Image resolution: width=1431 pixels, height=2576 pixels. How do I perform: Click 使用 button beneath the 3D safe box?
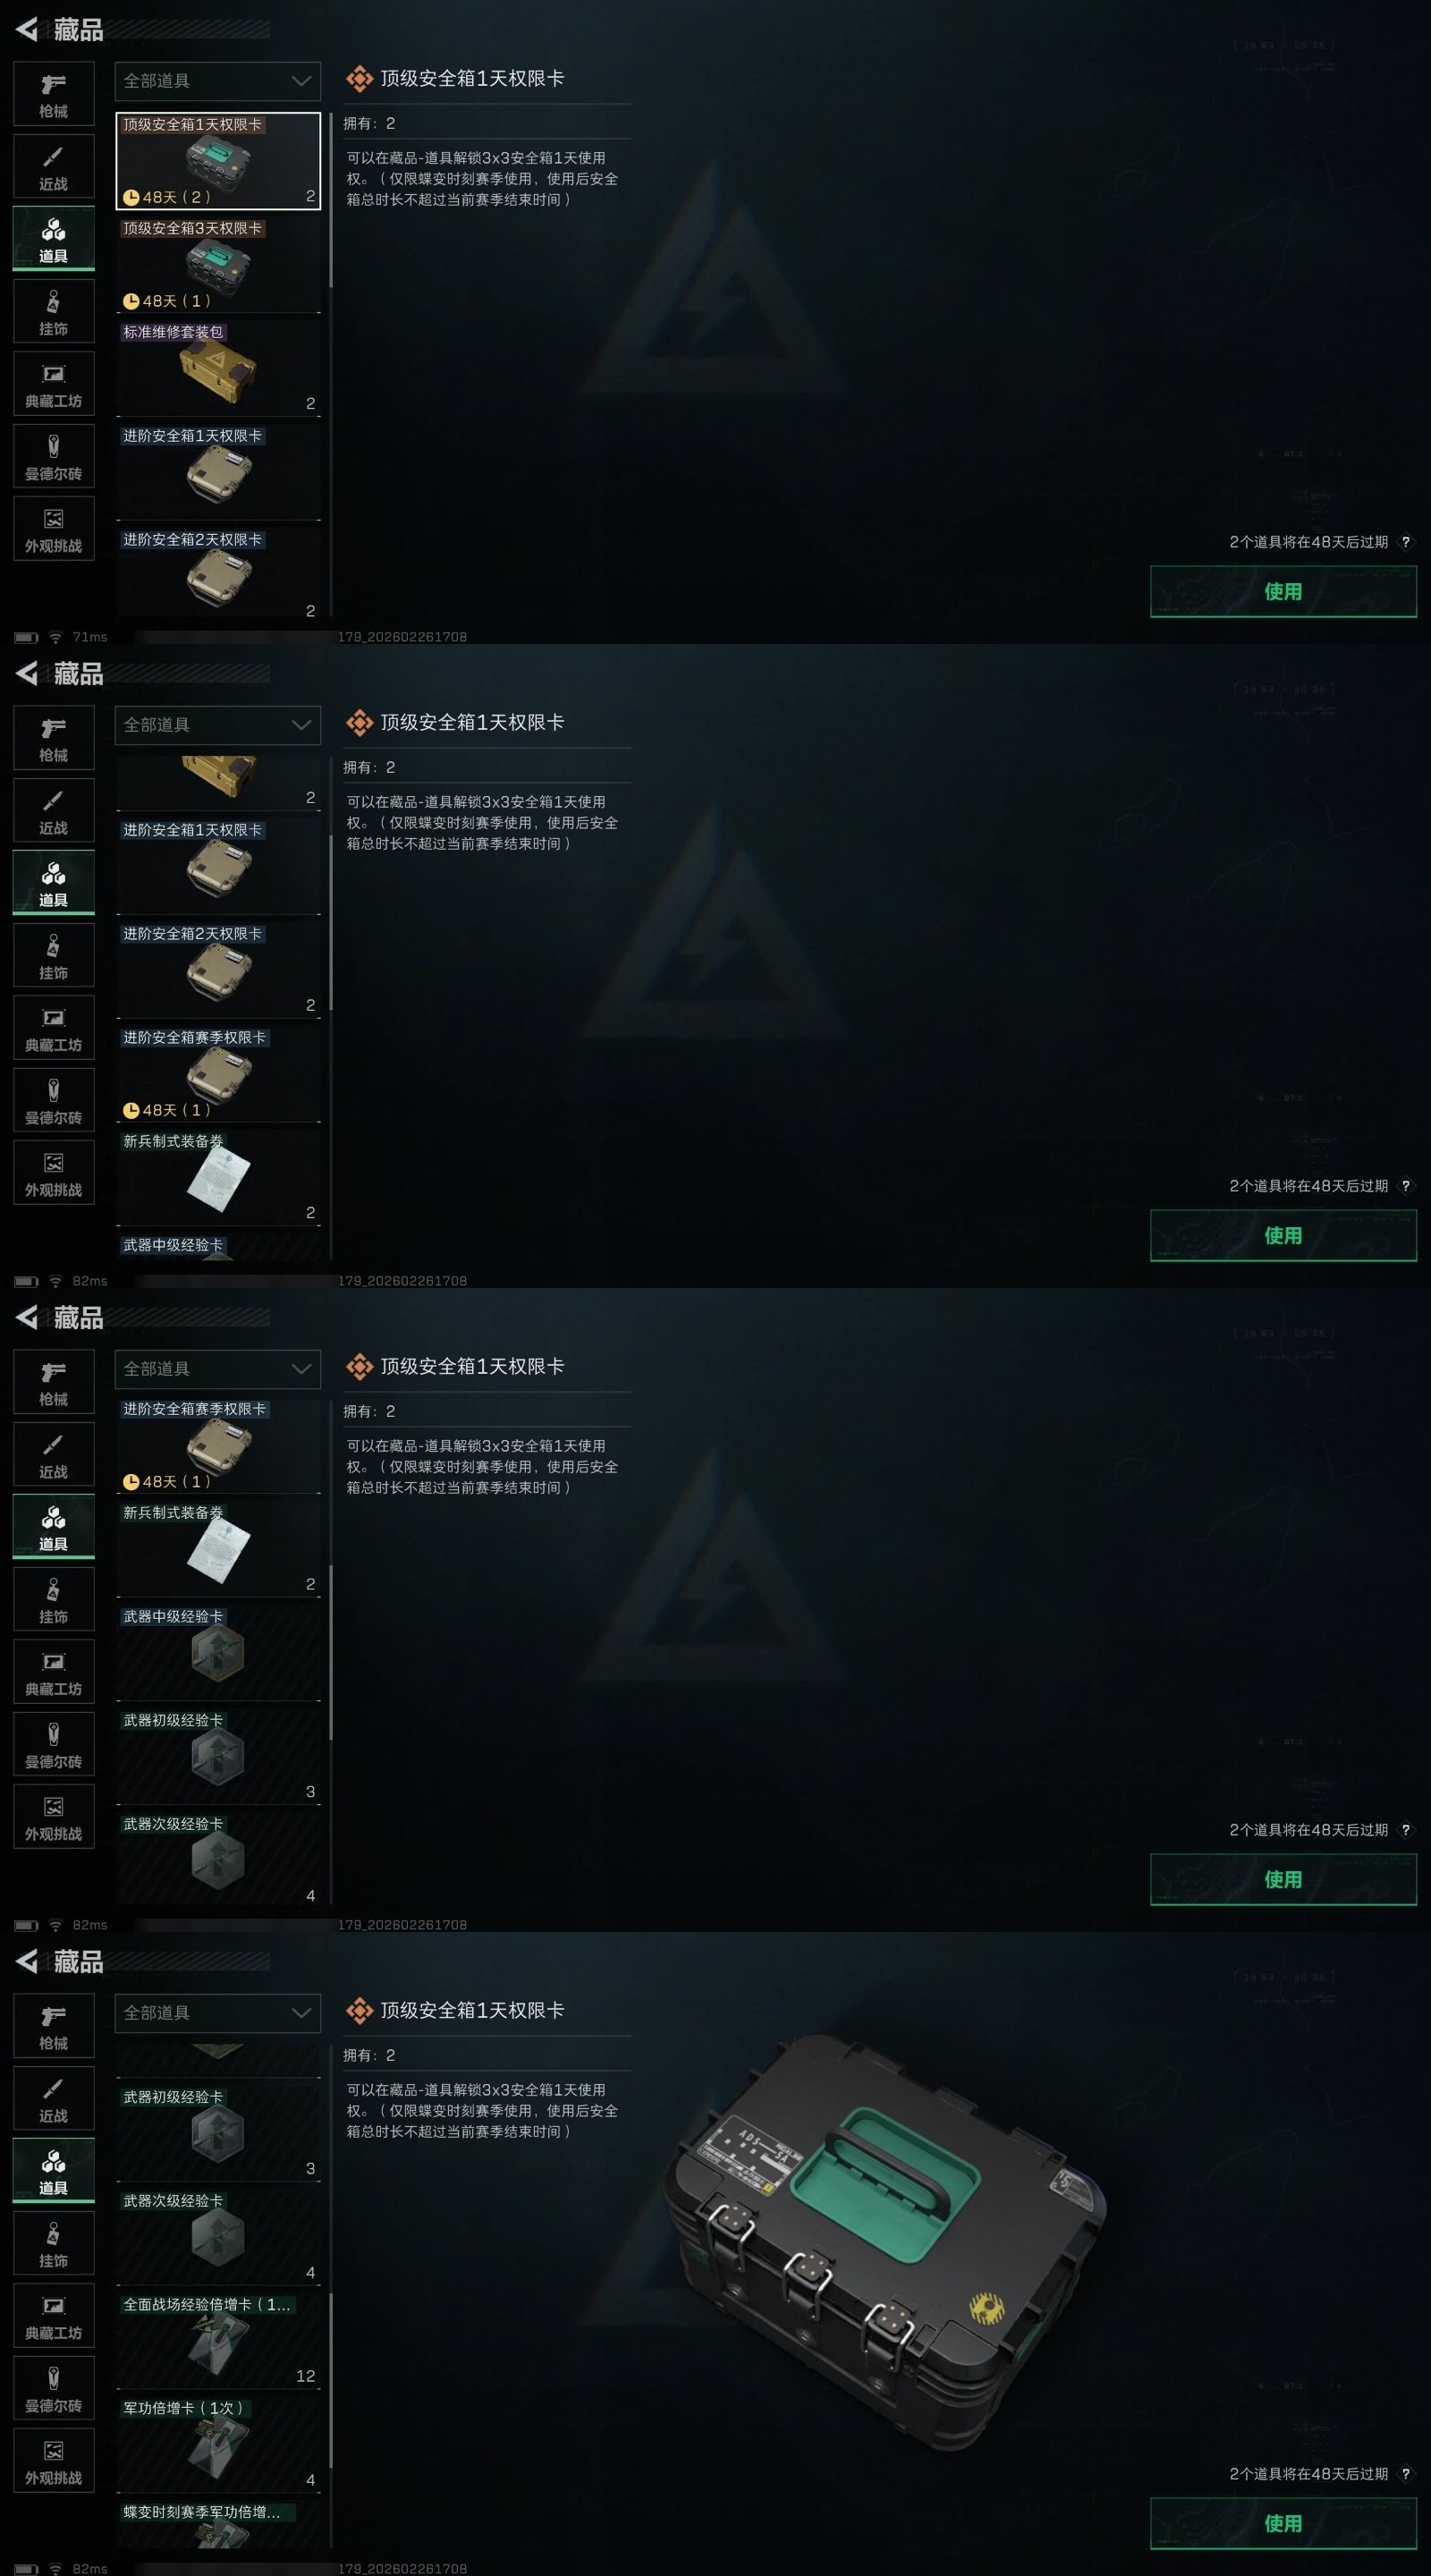tap(1283, 2523)
